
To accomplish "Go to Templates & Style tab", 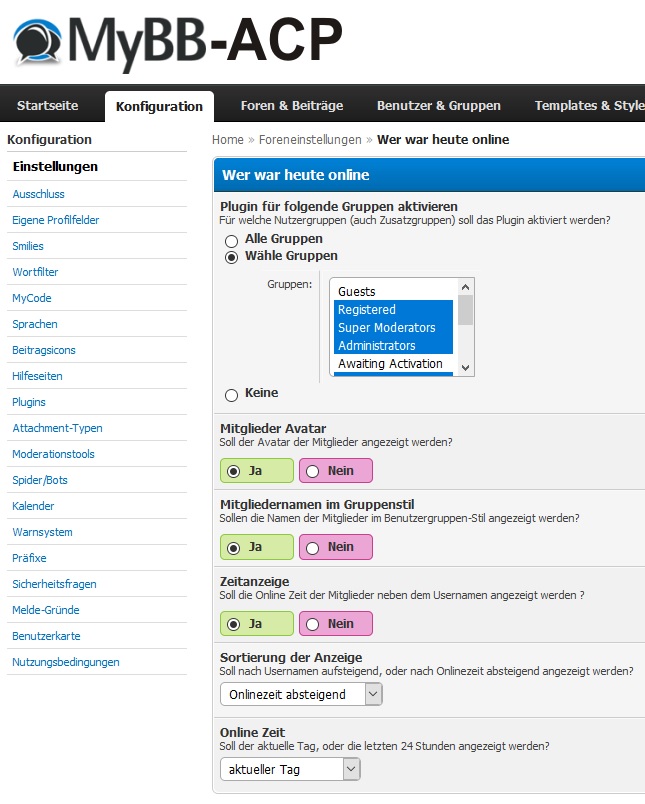I will tap(590, 106).
